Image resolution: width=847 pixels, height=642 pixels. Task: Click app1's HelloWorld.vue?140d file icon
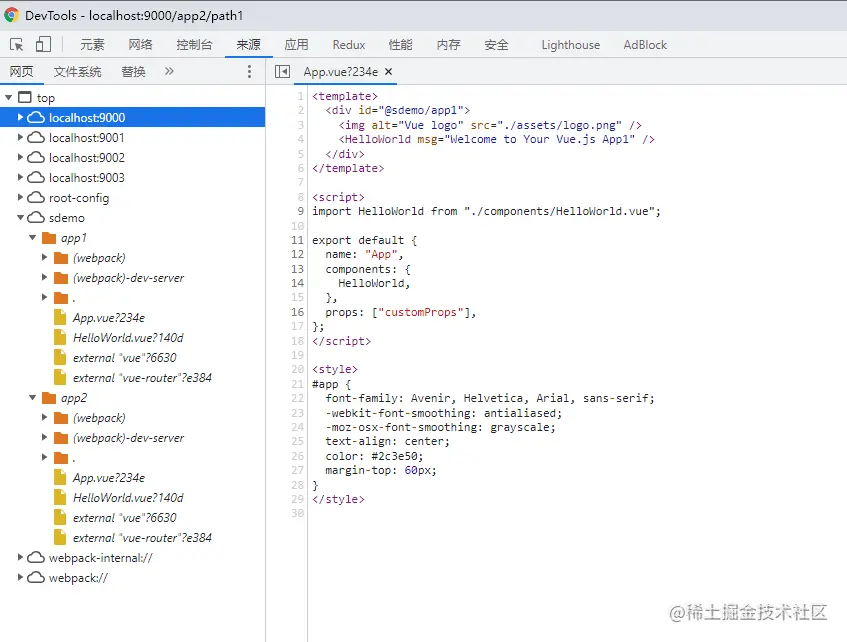tap(60, 337)
